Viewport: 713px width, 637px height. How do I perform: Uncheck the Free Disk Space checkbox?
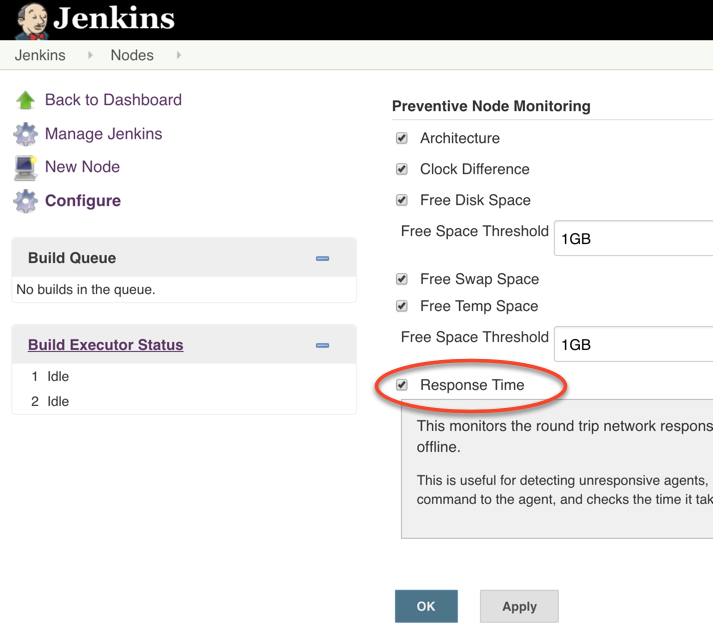(402, 200)
